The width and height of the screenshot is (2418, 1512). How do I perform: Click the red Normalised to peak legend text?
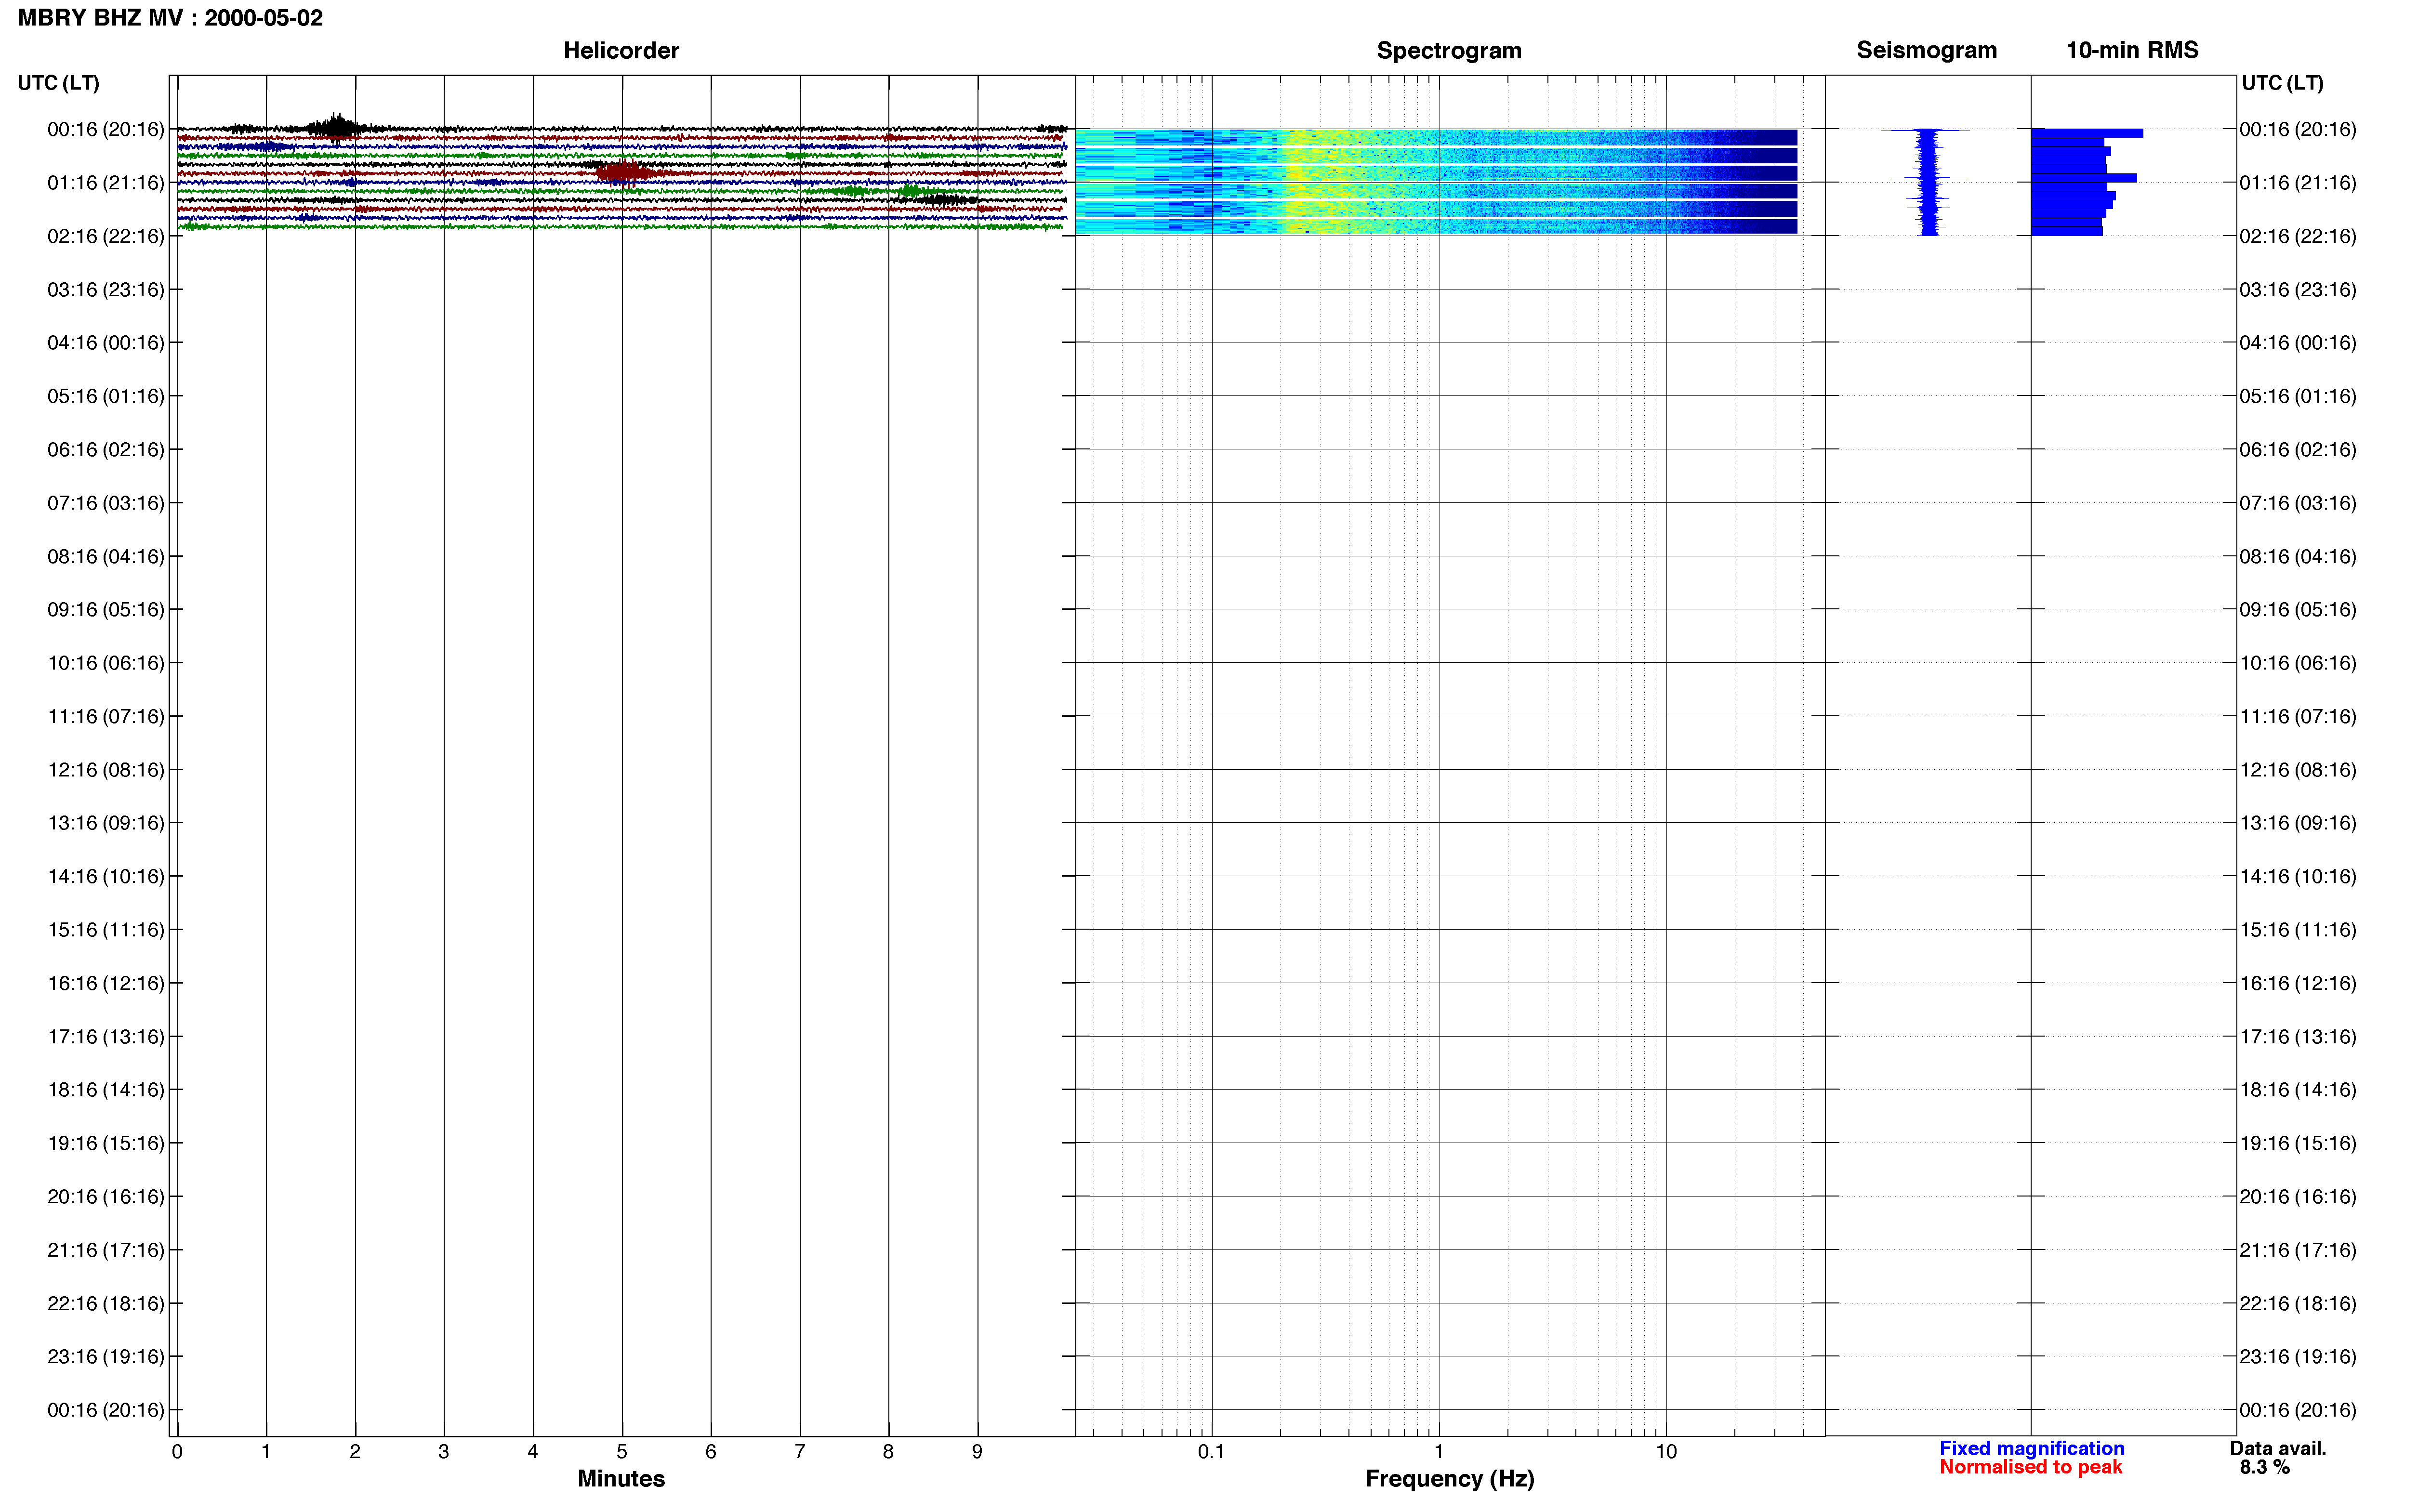click(x=2030, y=1467)
